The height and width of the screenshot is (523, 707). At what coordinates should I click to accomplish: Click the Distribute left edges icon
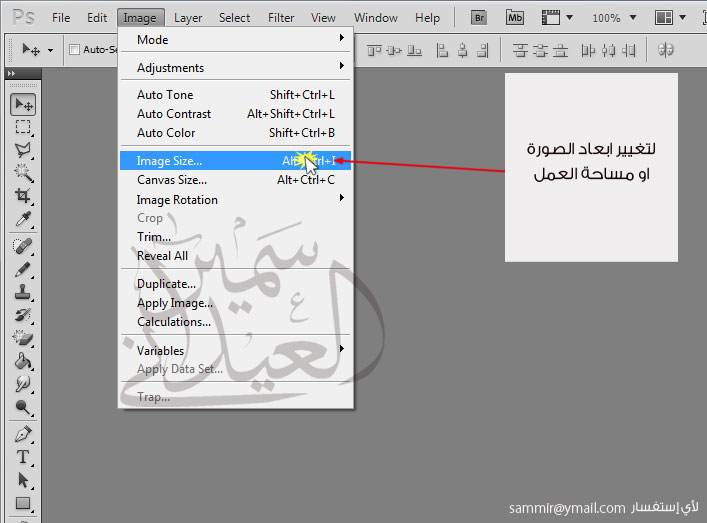click(x=588, y=50)
